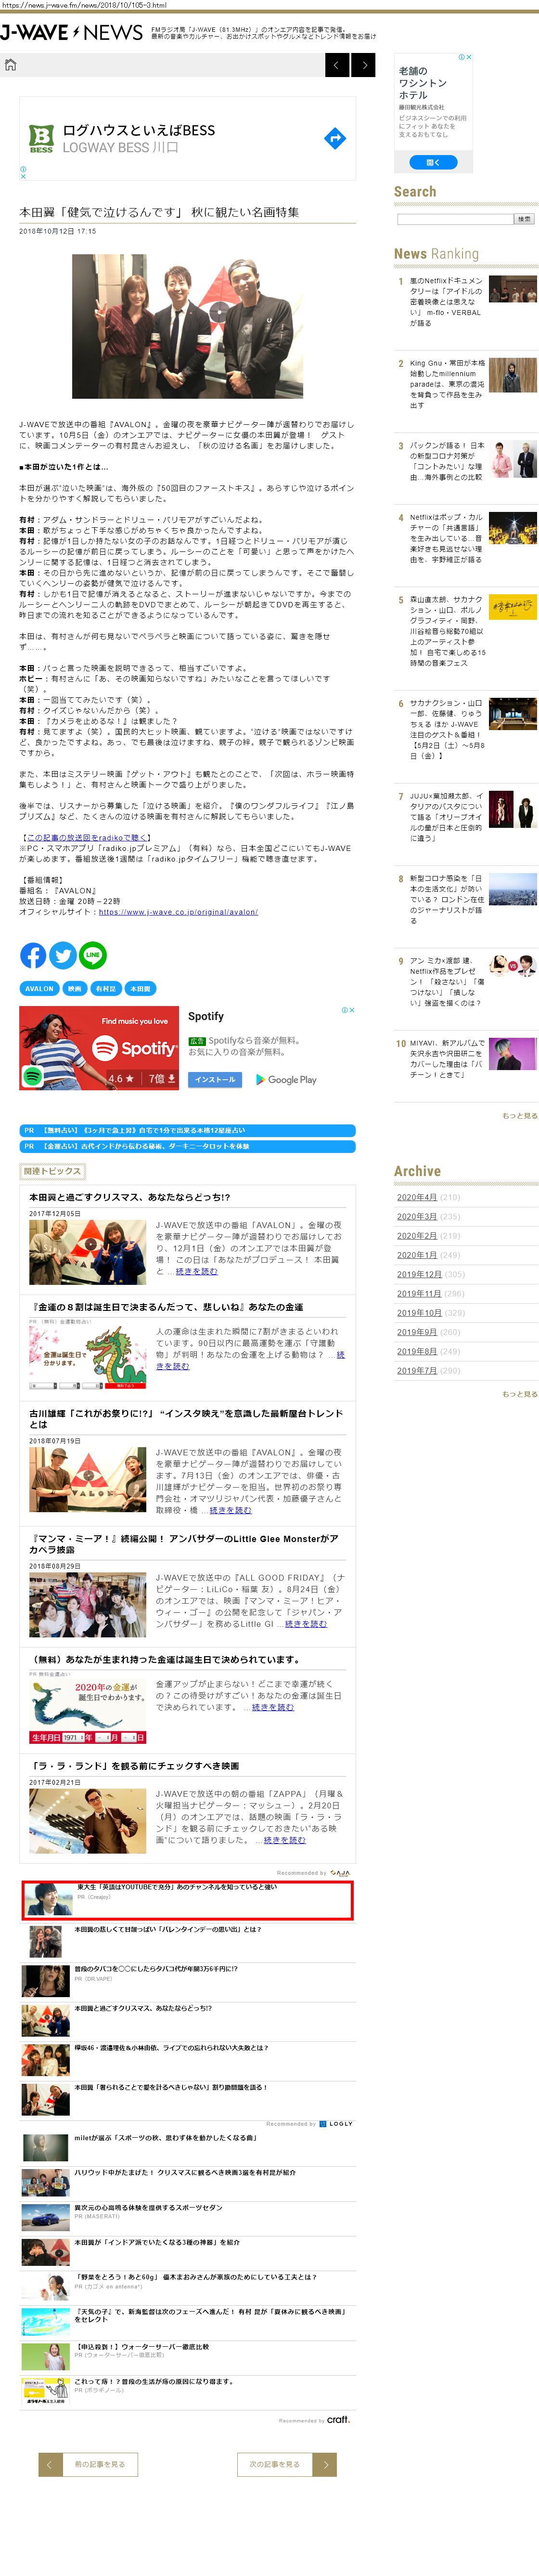Click the 検索 search button
Viewport: 539px width, 2576px height.
[x=525, y=218]
